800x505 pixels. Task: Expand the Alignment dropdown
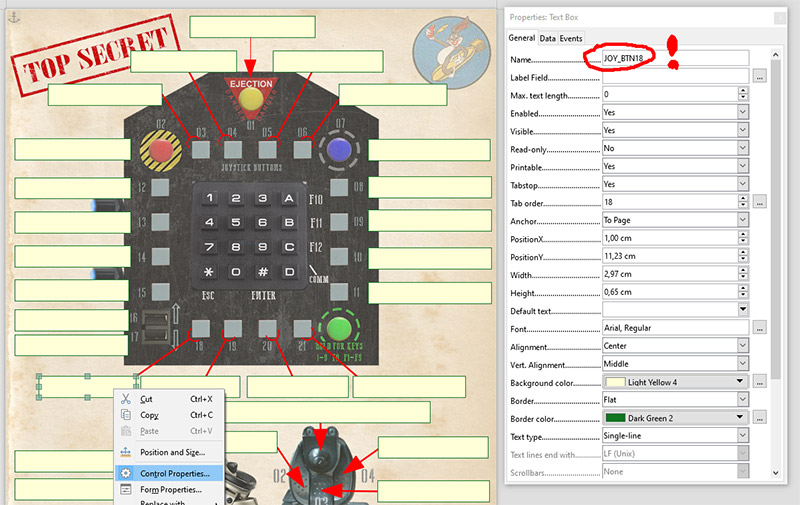point(742,346)
